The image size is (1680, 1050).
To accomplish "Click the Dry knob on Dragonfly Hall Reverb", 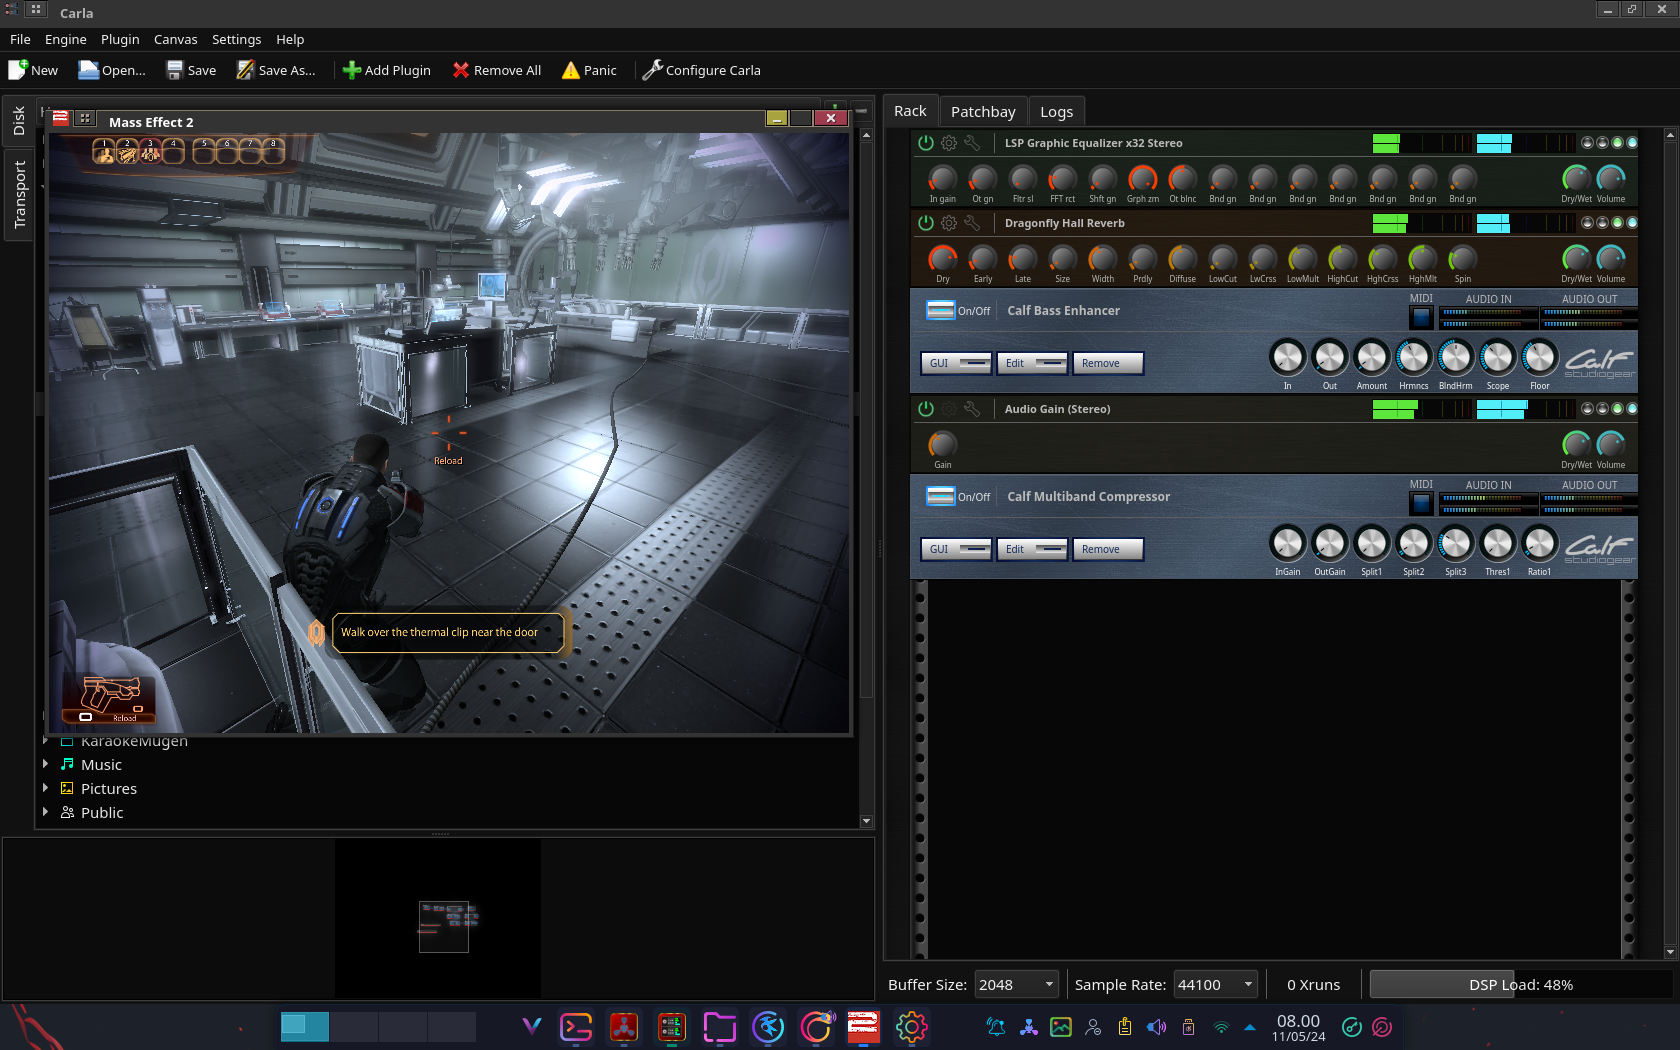I will click(x=942, y=258).
